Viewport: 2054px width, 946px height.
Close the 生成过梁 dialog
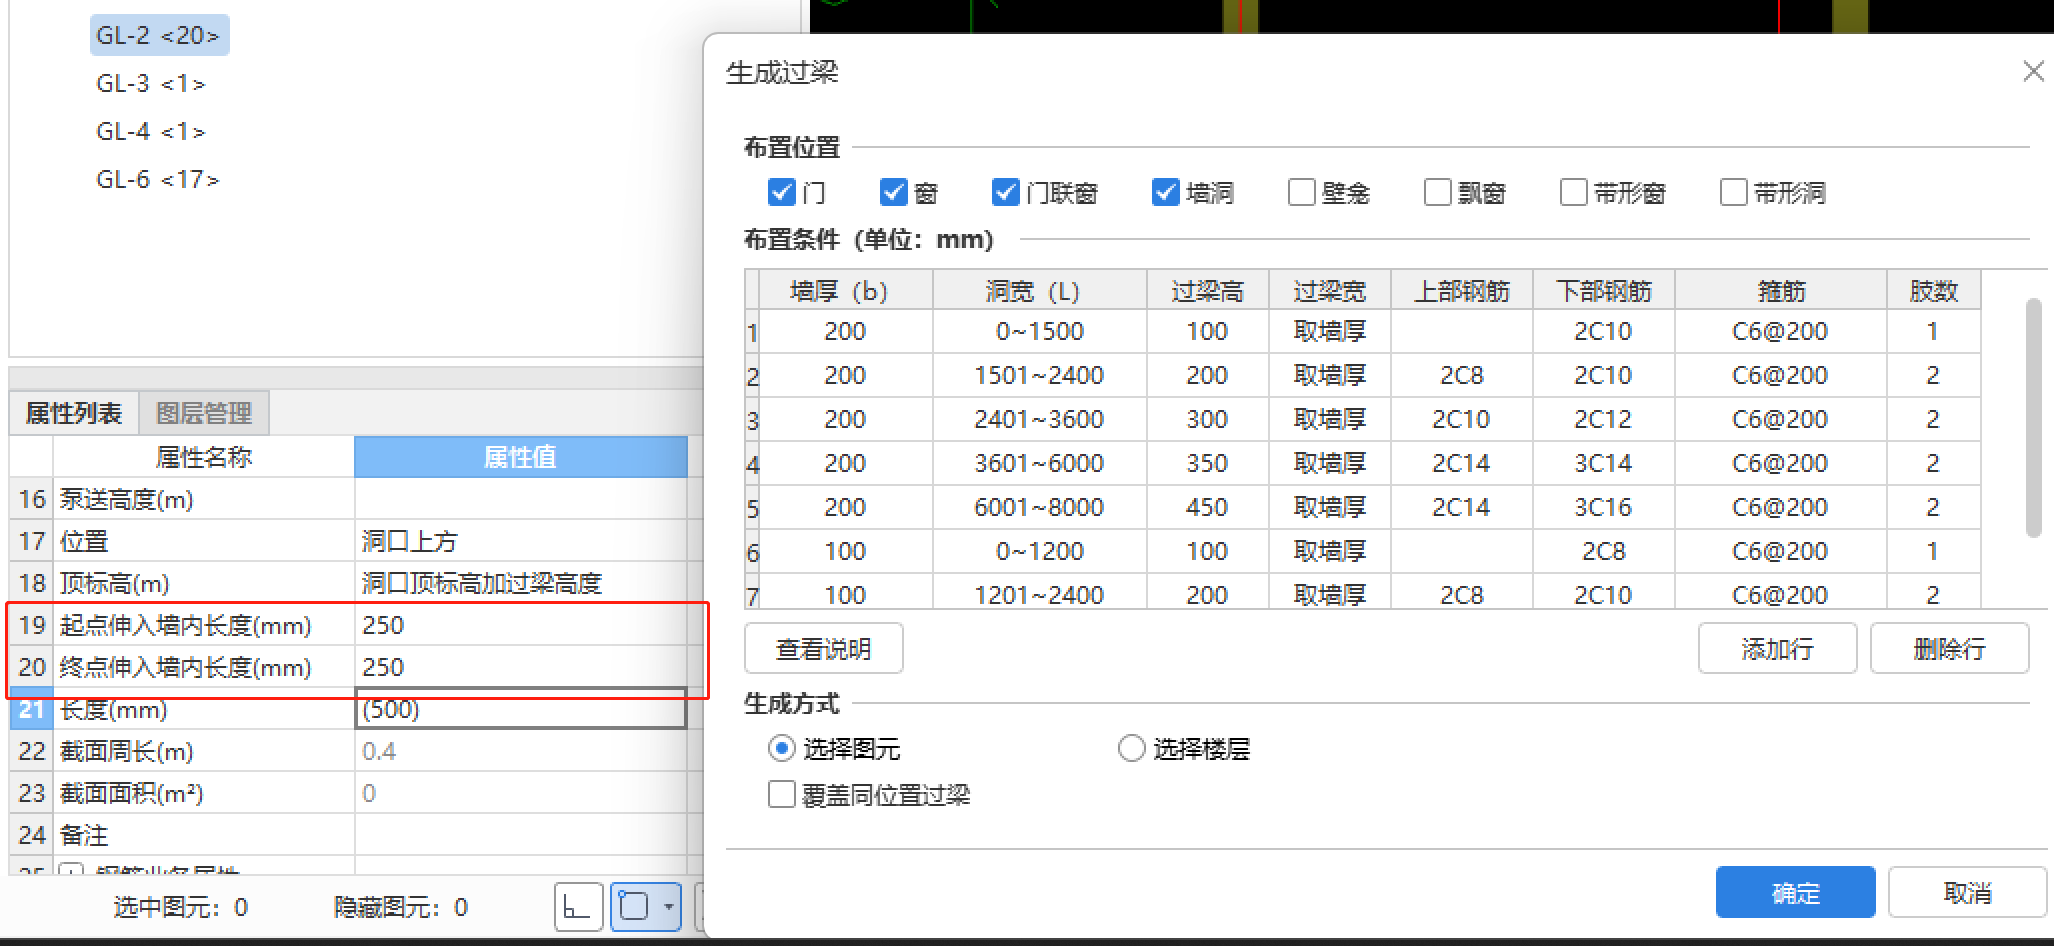click(x=2033, y=72)
